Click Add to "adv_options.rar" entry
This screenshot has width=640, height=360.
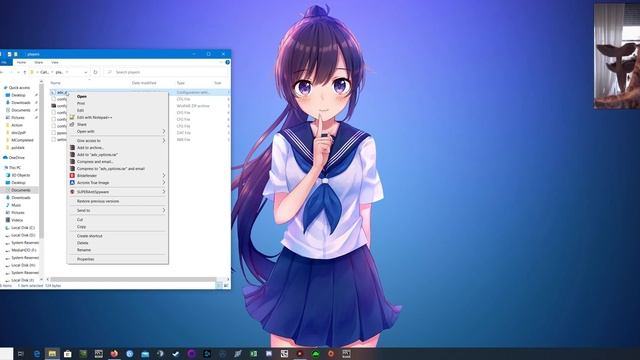click(118, 155)
